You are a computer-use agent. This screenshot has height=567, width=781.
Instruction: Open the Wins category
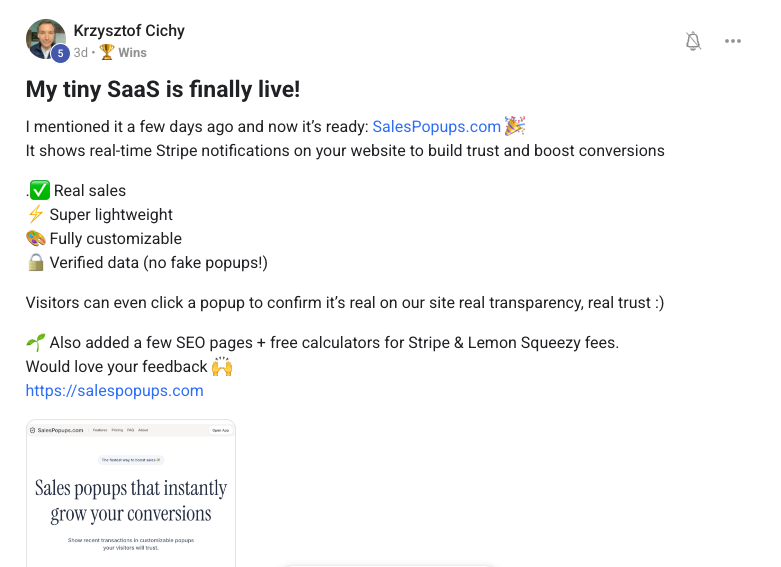[x=132, y=52]
